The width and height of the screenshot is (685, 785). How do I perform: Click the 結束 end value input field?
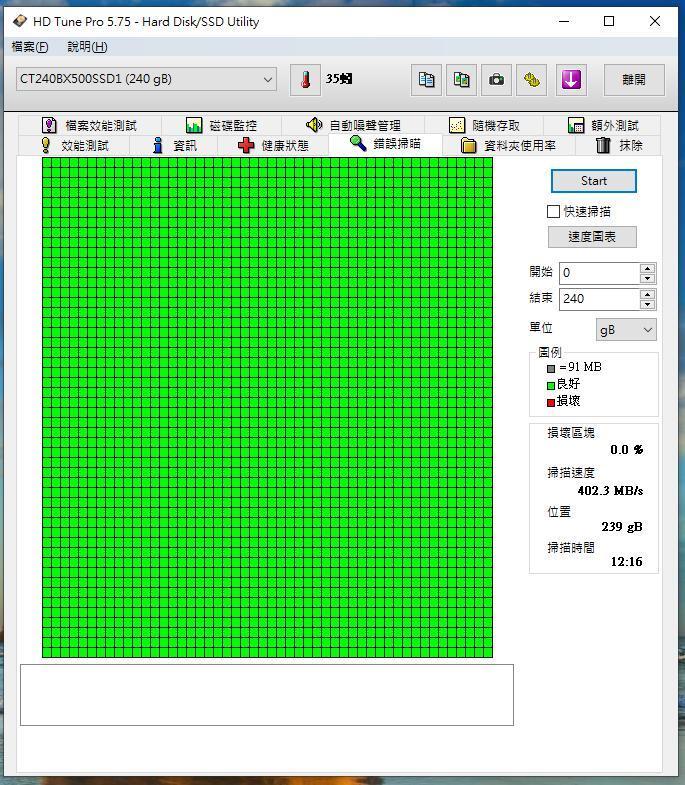pyautogui.click(x=598, y=299)
